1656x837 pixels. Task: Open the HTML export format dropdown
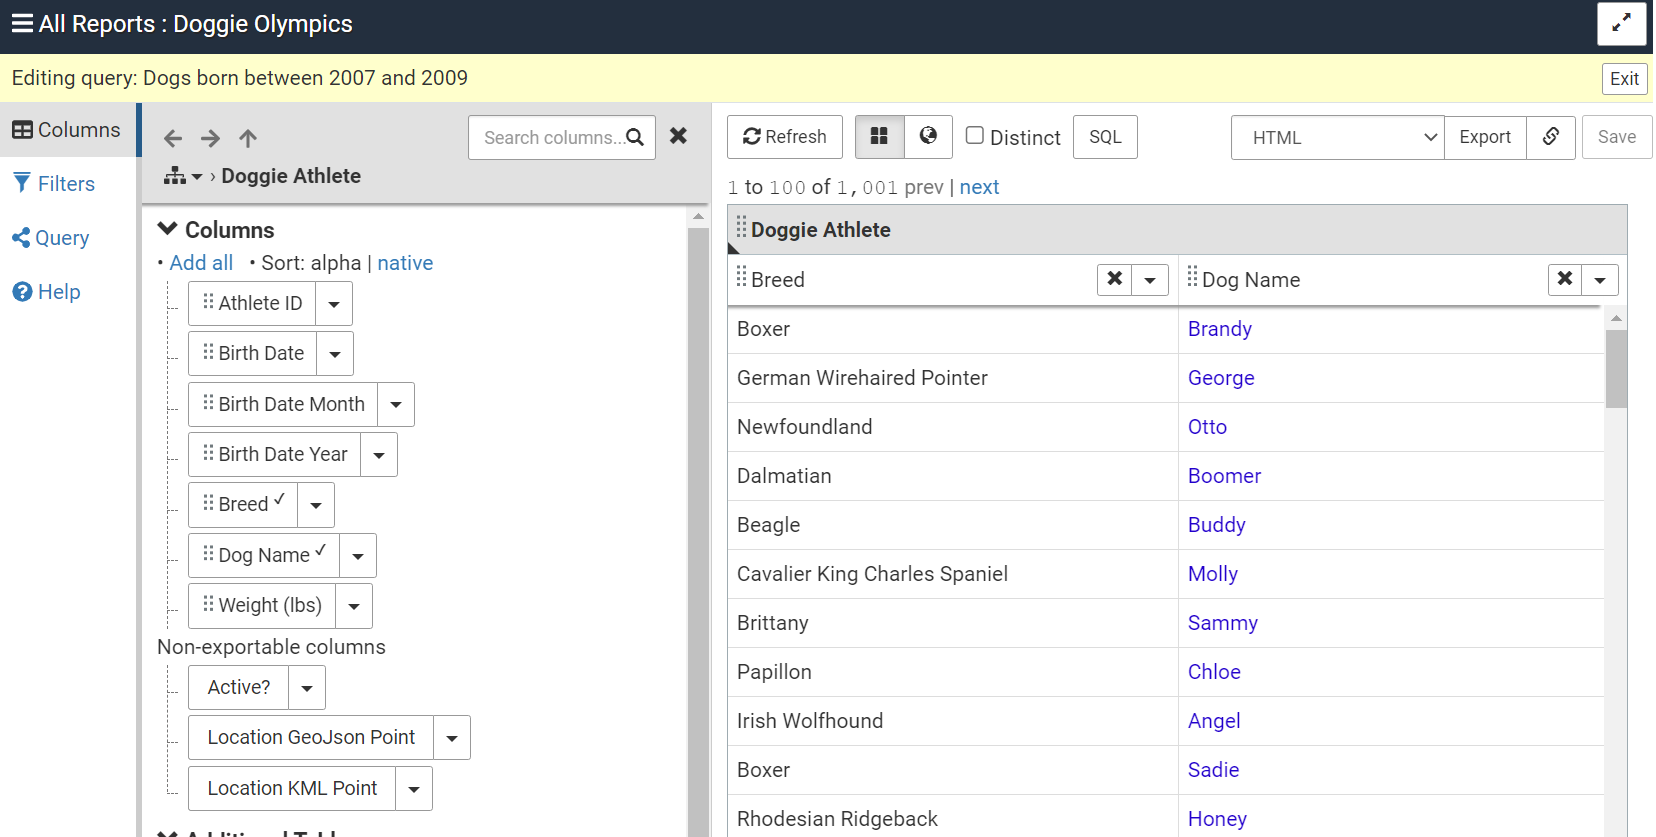[x=1337, y=138]
